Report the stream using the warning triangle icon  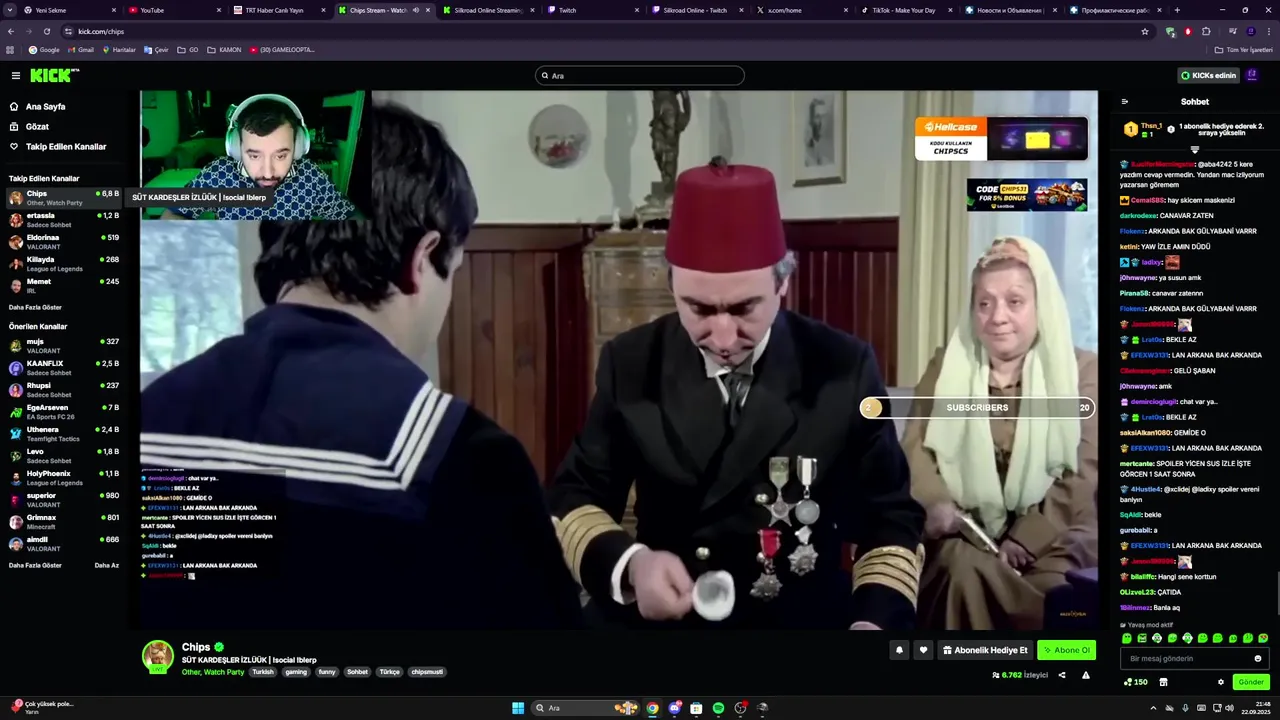pos(1086,675)
